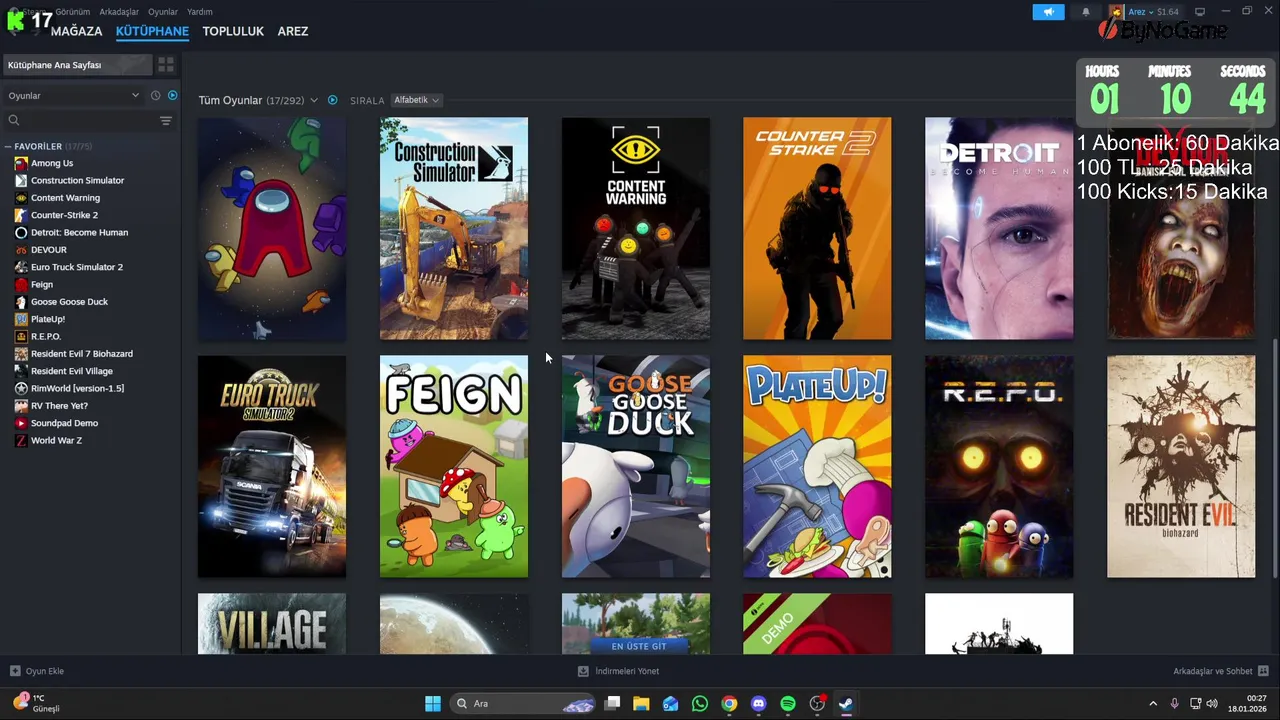Switch to the KÜTÜPHANE tab
Image resolution: width=1280 pixels, height=720 pixels.
tap(152, 31)
